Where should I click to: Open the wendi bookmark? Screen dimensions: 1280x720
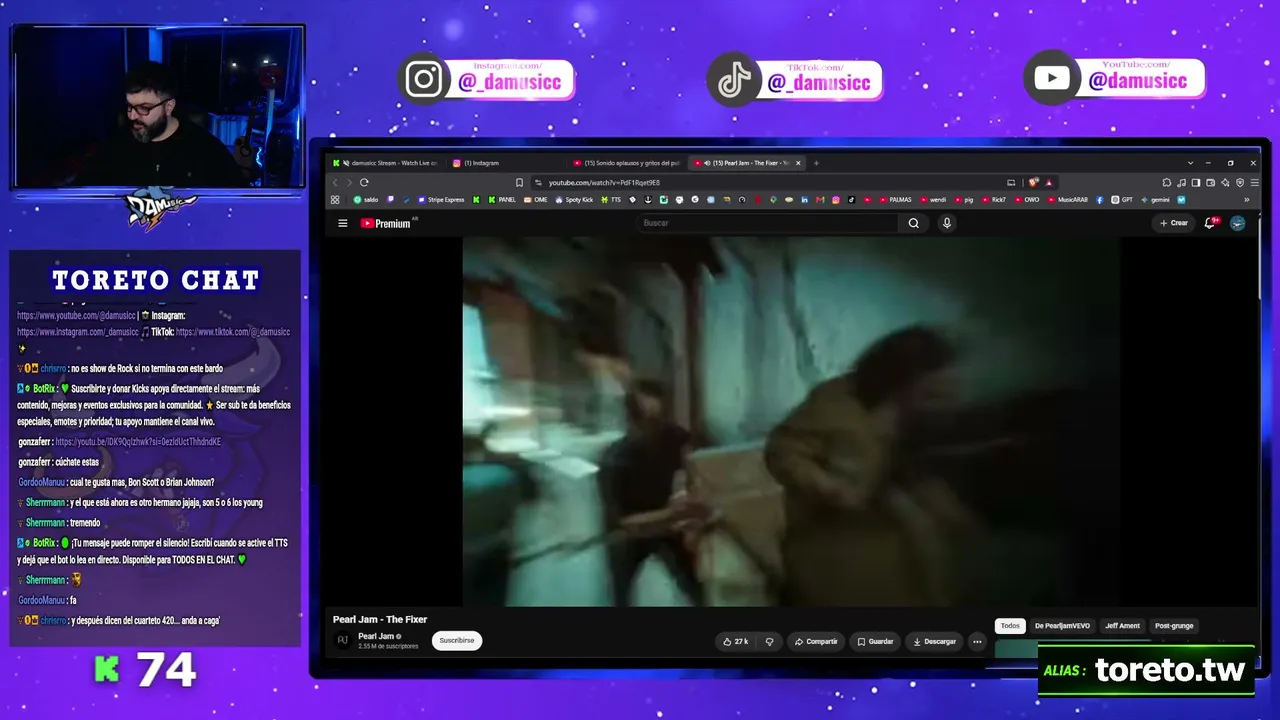point(932,200)
